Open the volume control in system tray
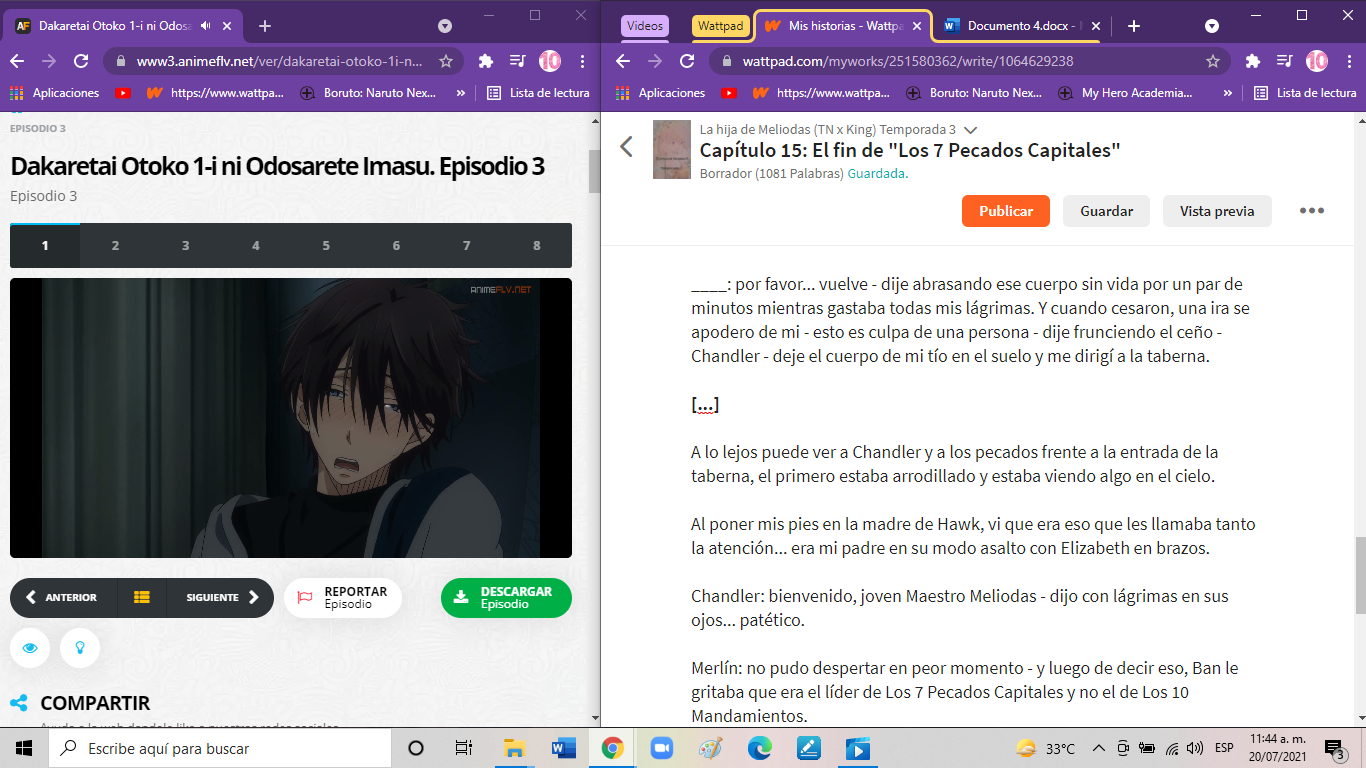 [1194, 748]
